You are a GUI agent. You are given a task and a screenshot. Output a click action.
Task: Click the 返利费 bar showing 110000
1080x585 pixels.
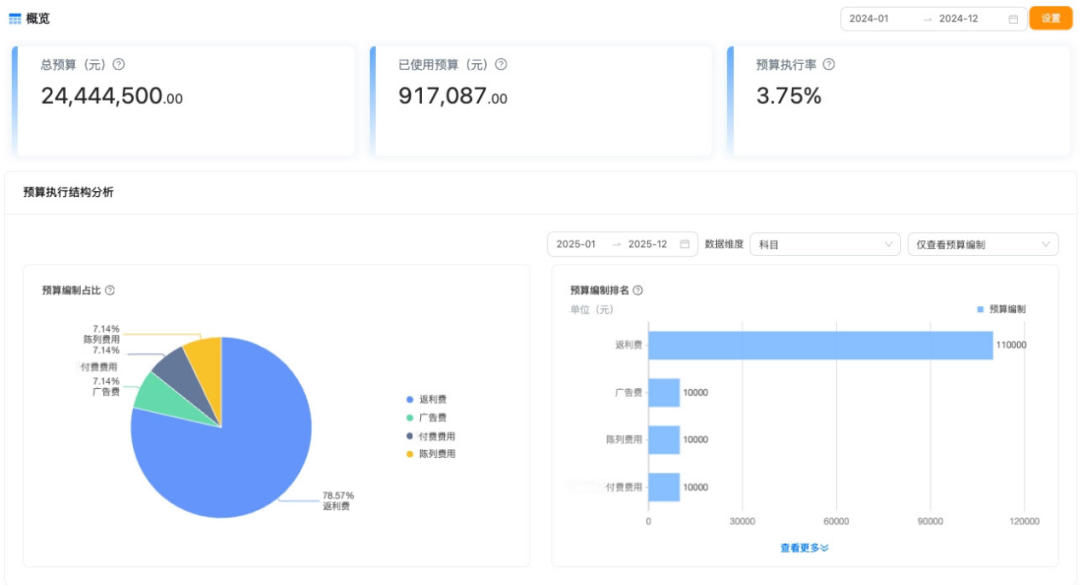tap(820, 345)
